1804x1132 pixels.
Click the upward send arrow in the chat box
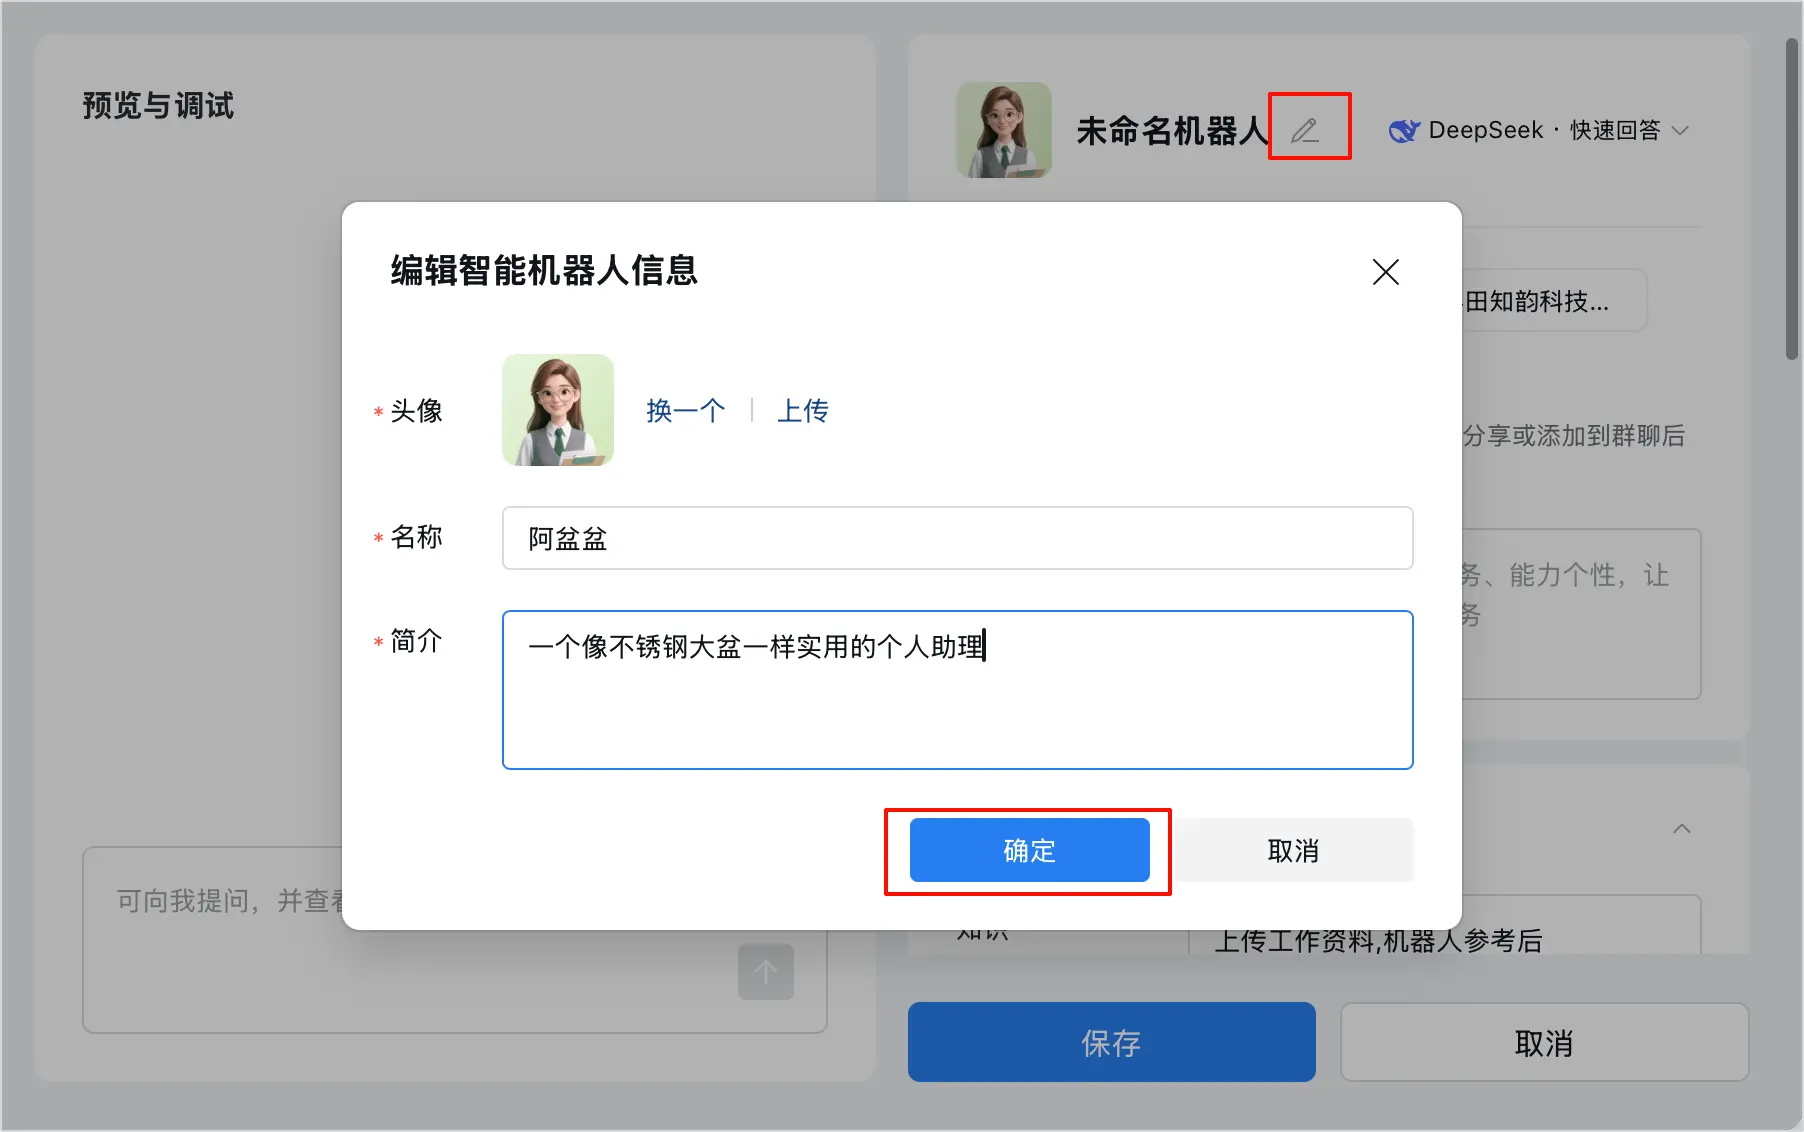tap(765, 972)
